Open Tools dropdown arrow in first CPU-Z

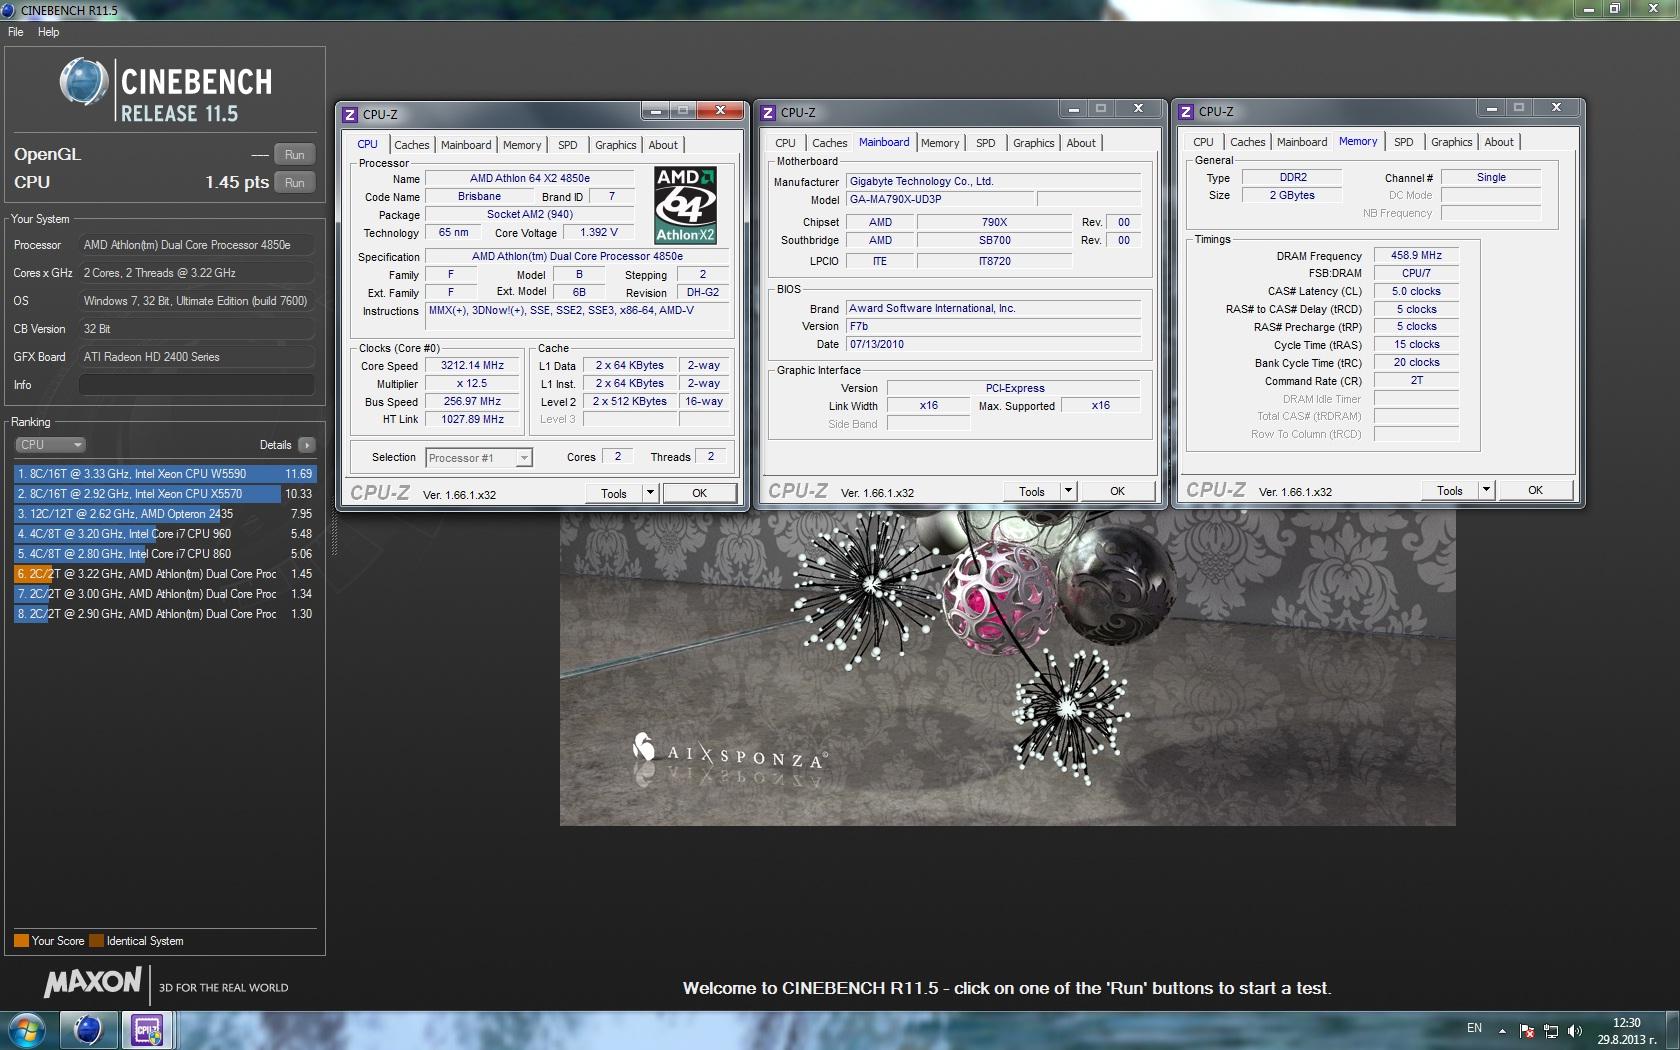point(650,493)
